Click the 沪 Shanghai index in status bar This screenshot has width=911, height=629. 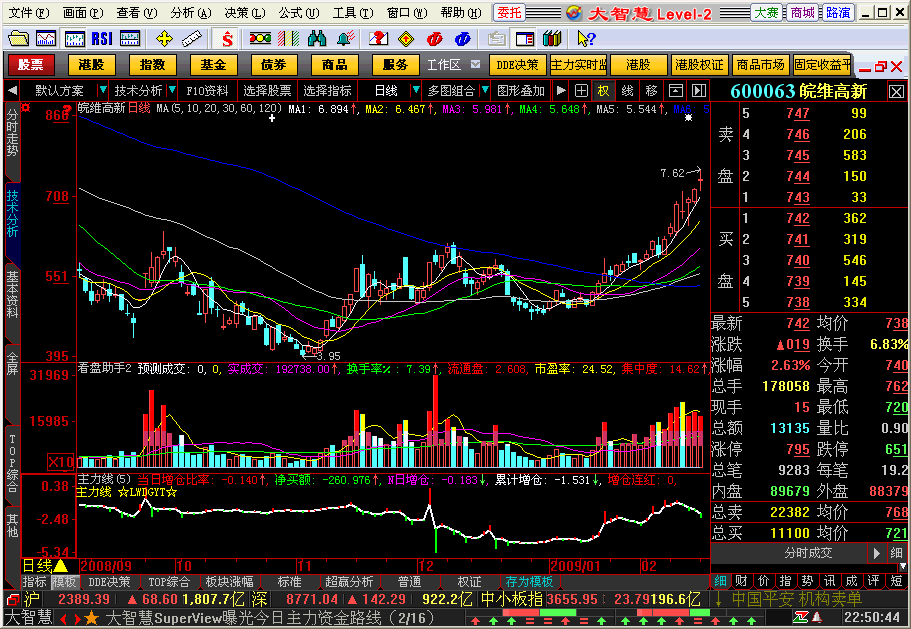pyautogui.click(x=32, y=599)
